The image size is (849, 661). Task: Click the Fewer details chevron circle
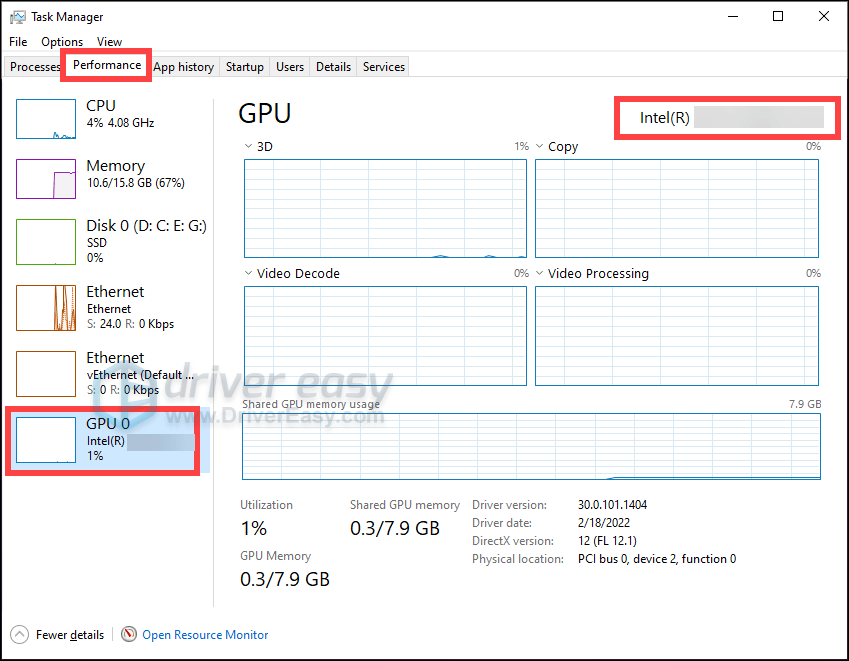pyautogui.click(x=21, y=634)
